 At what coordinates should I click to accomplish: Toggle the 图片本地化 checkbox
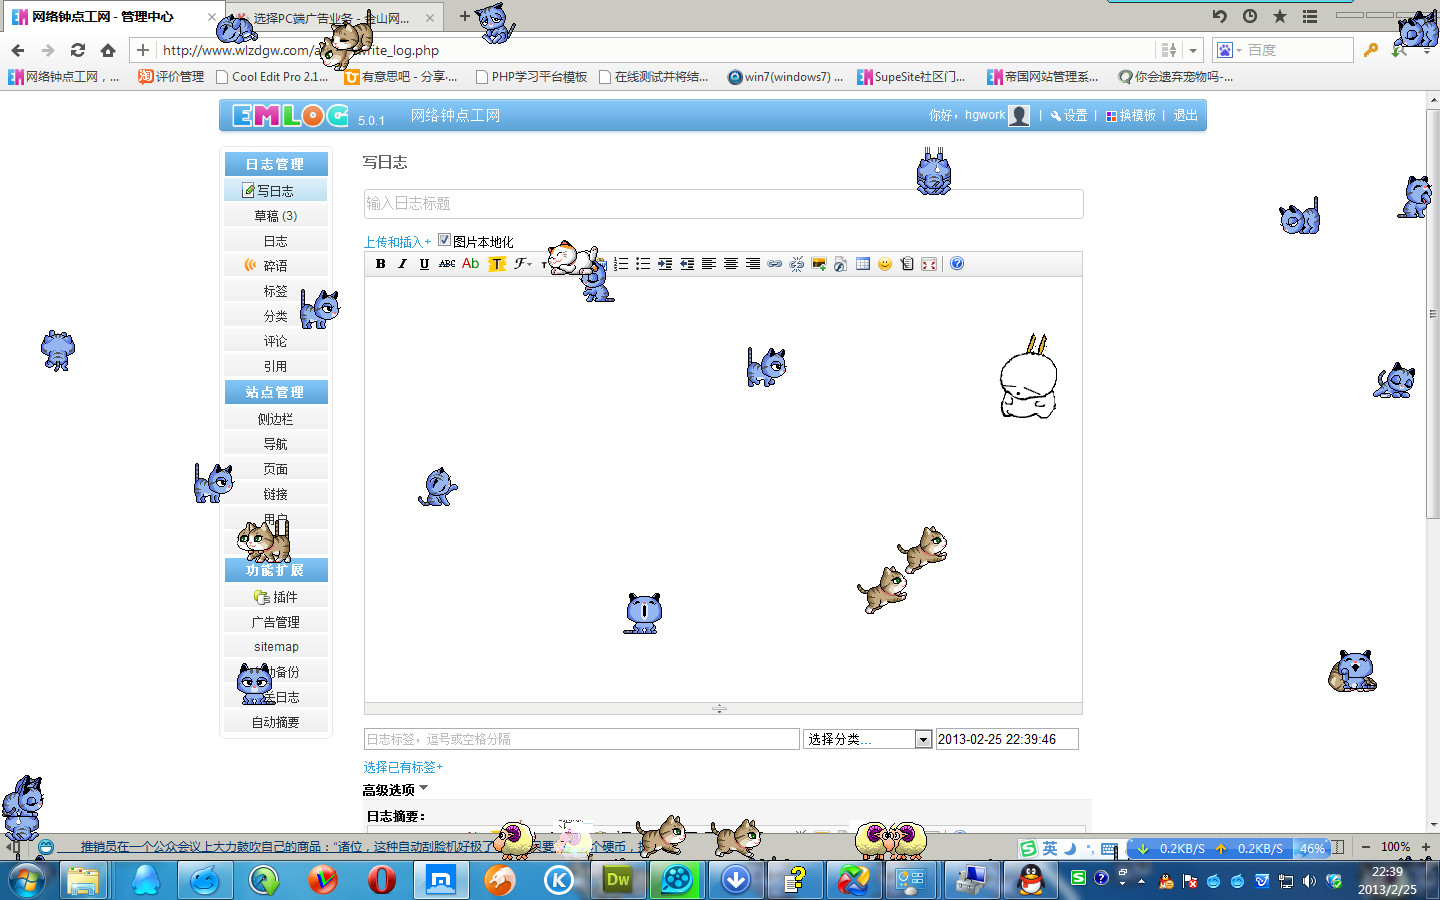(x=445, y=240)
